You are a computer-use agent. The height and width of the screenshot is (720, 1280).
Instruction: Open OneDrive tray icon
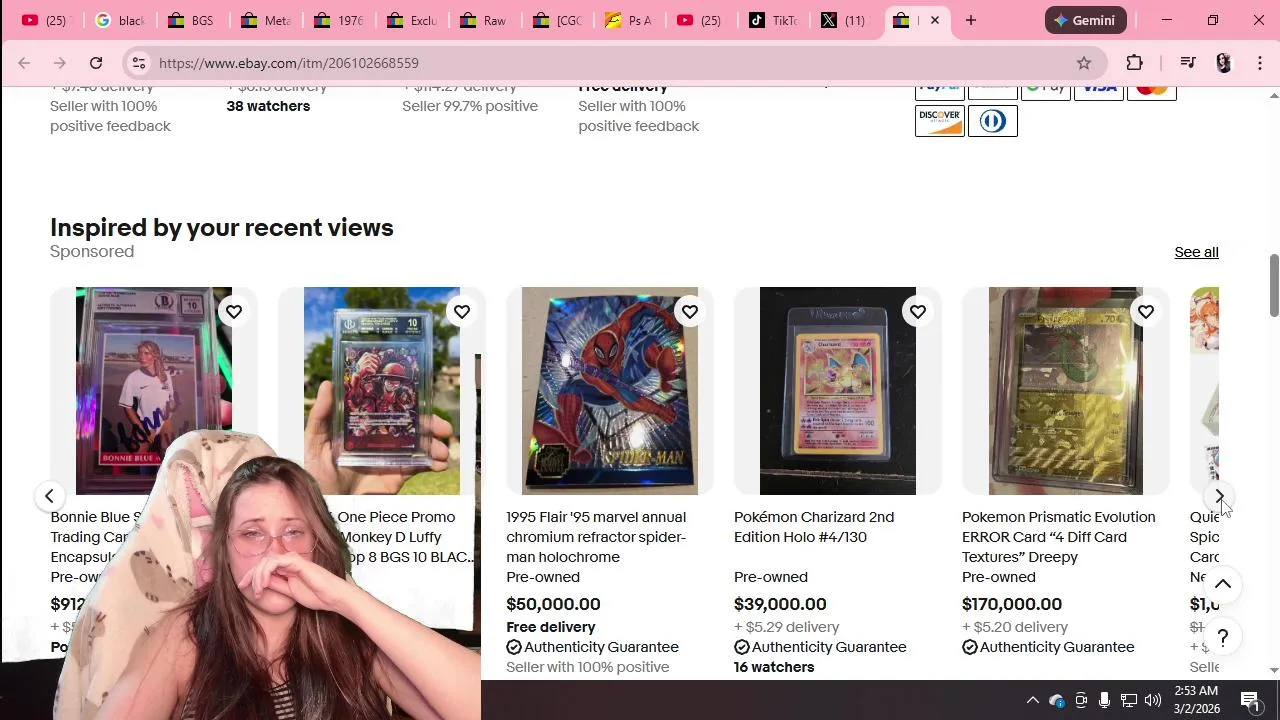1056,700
